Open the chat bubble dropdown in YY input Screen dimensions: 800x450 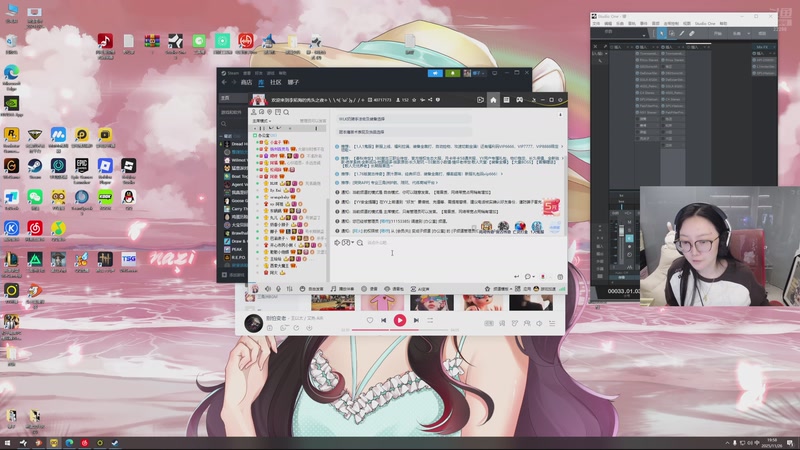click(530, 277)
